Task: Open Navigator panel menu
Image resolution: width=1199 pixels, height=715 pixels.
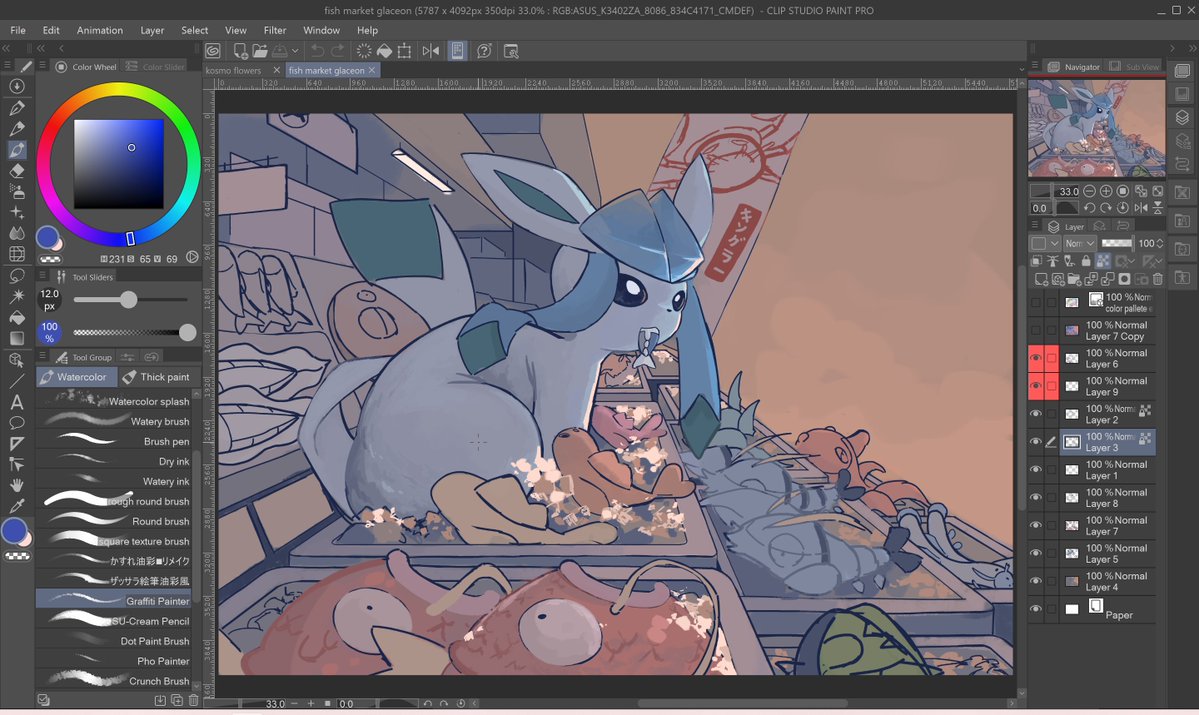Action: pyautogui.click(x=1035, y=67)
